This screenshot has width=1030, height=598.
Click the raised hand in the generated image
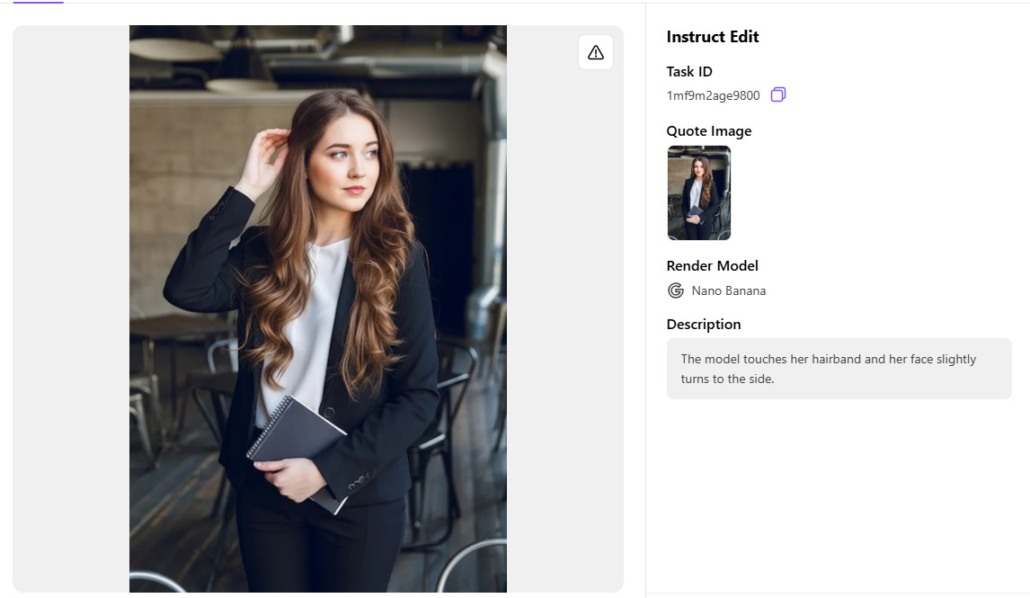point(262,160)
